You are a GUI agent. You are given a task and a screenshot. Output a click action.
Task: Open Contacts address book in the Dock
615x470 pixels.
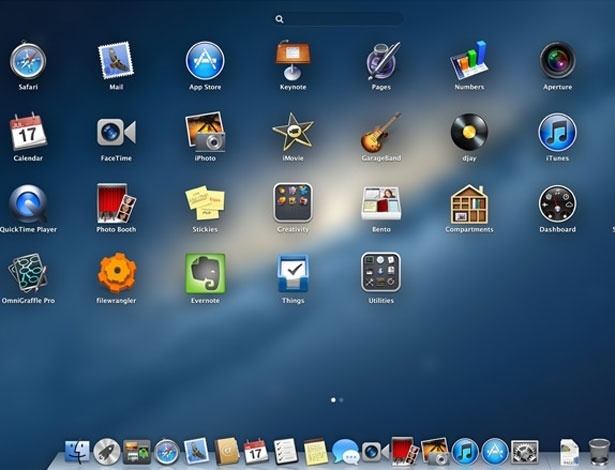click(x=226, y=452)
